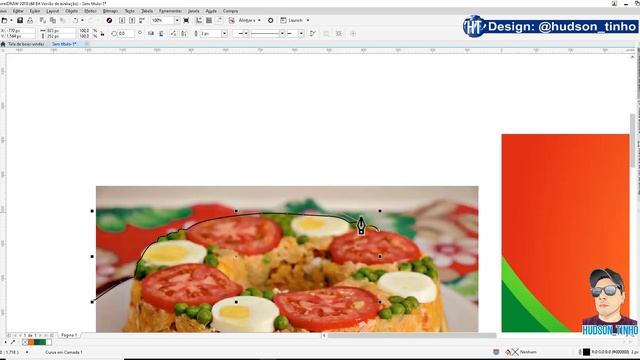
Task: Expand the New document dropdown arrow
Action: (11, 20)
